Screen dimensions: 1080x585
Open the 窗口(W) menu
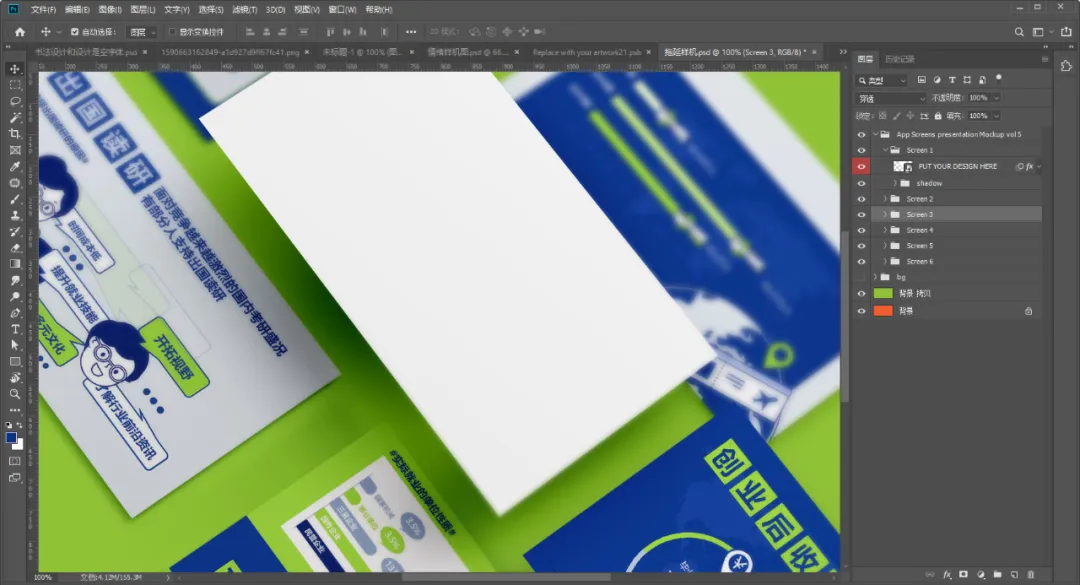[342, 10]
